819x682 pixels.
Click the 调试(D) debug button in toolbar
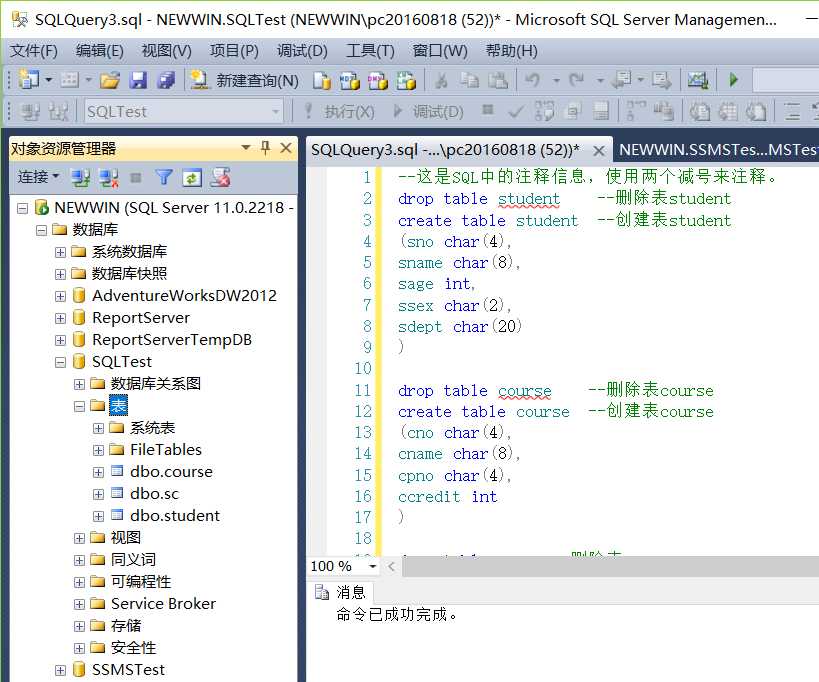(428, 111)
